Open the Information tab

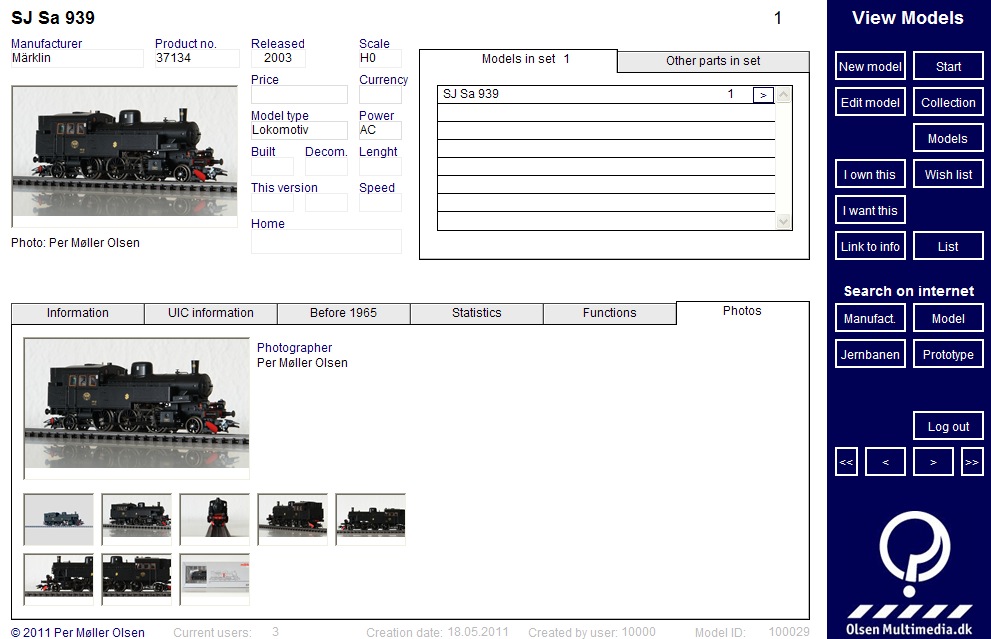pos(78,313)
